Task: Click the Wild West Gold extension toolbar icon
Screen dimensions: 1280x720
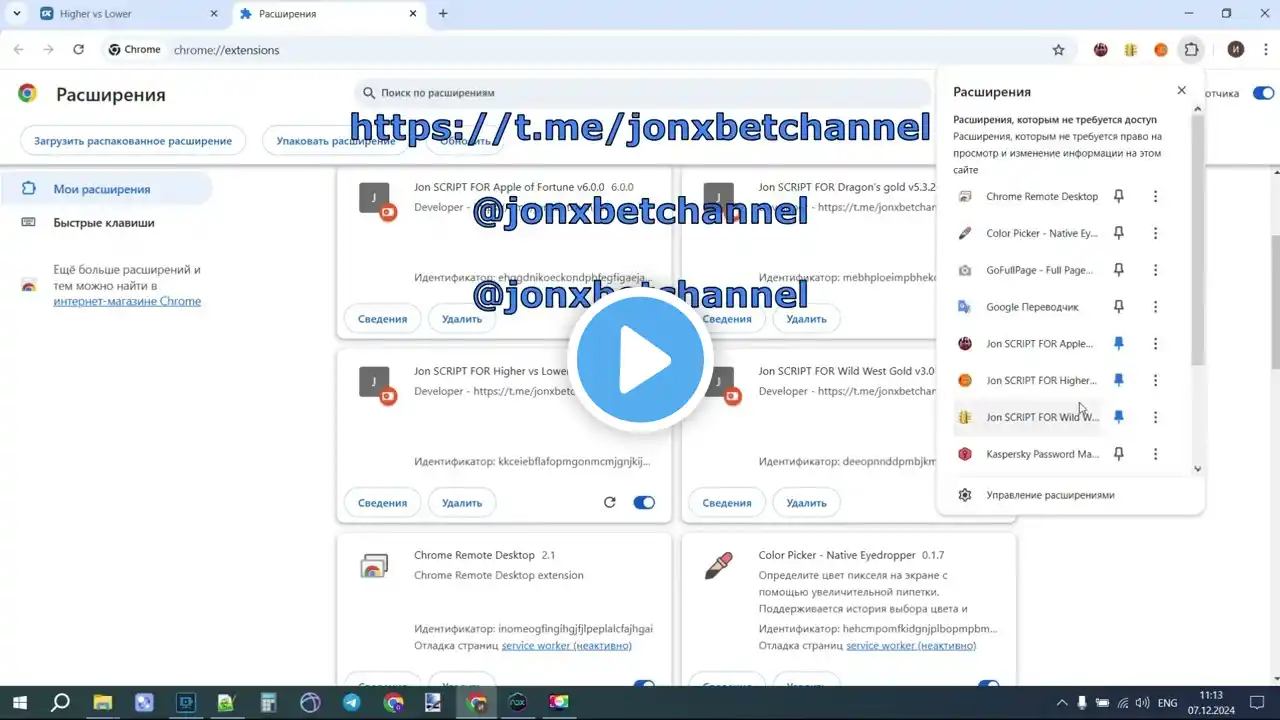Action: point(1131,49)
